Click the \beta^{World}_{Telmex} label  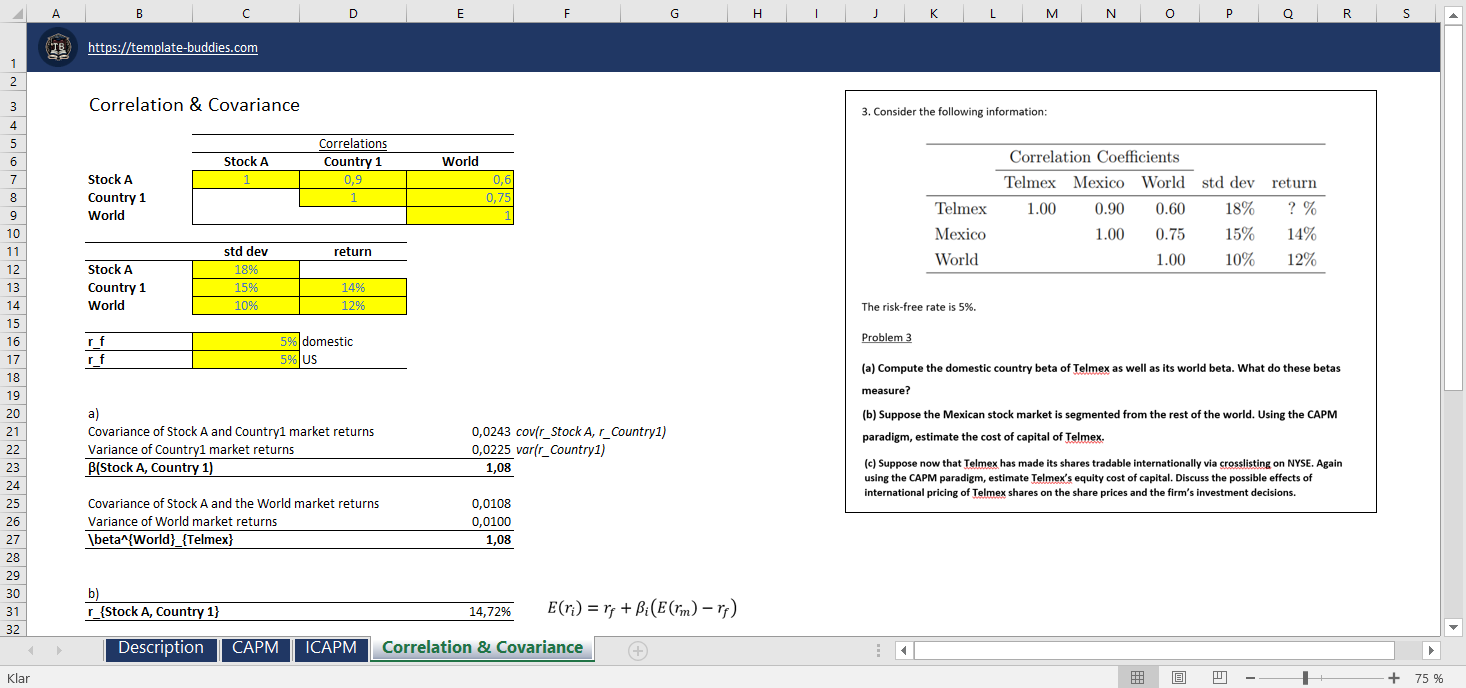161,539
